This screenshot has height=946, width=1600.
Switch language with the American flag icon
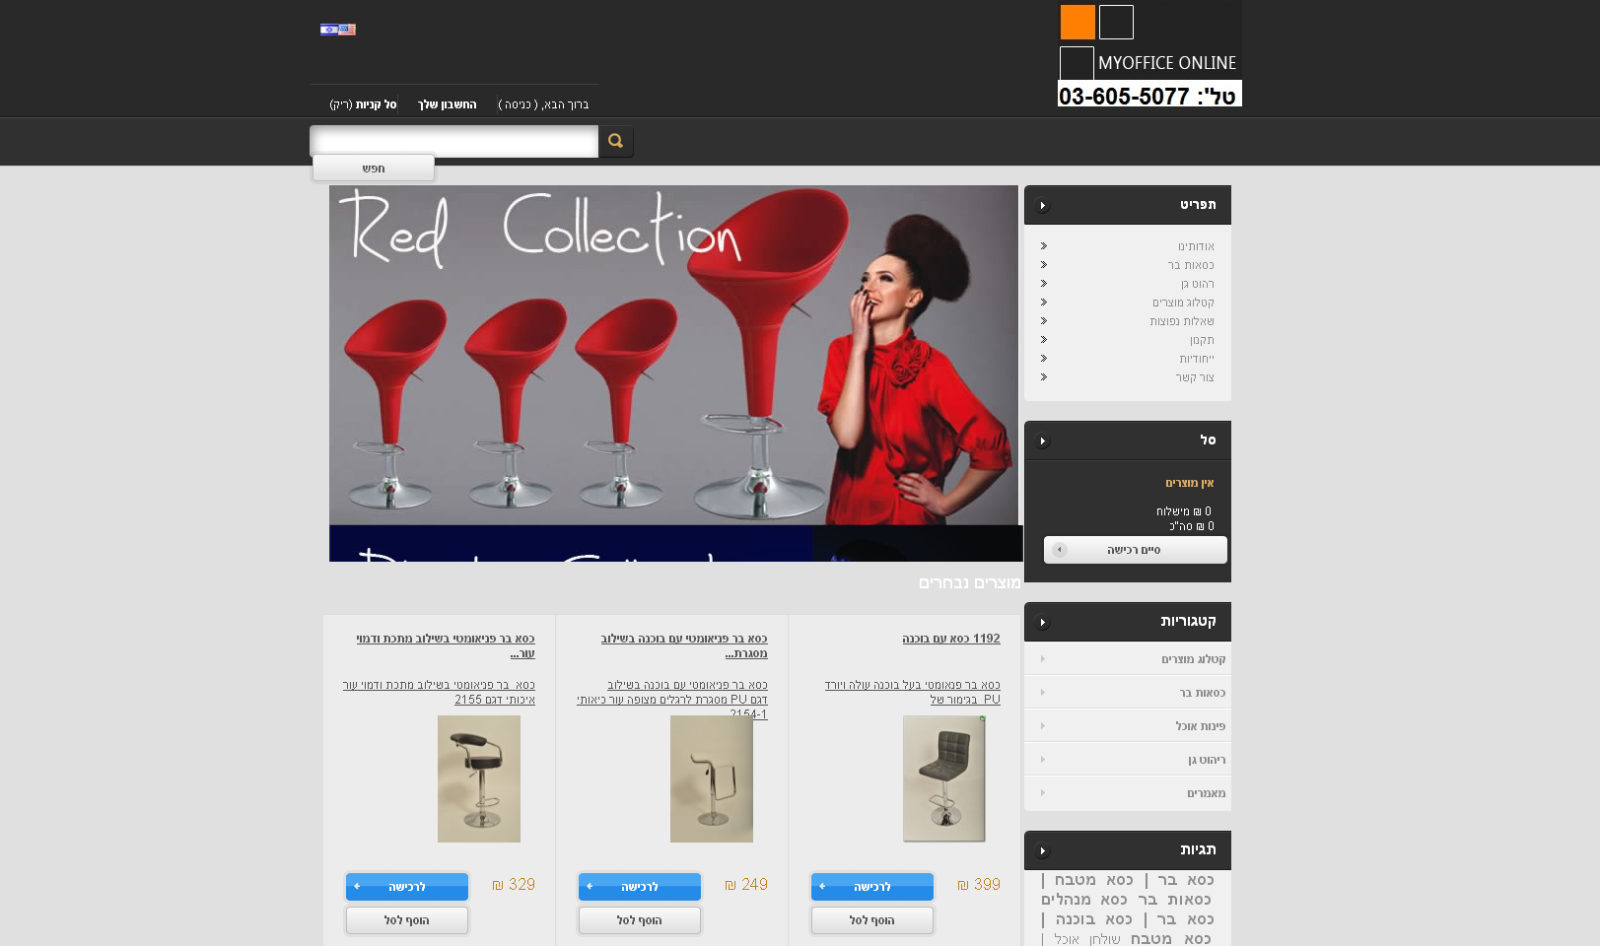pos(347,30)
